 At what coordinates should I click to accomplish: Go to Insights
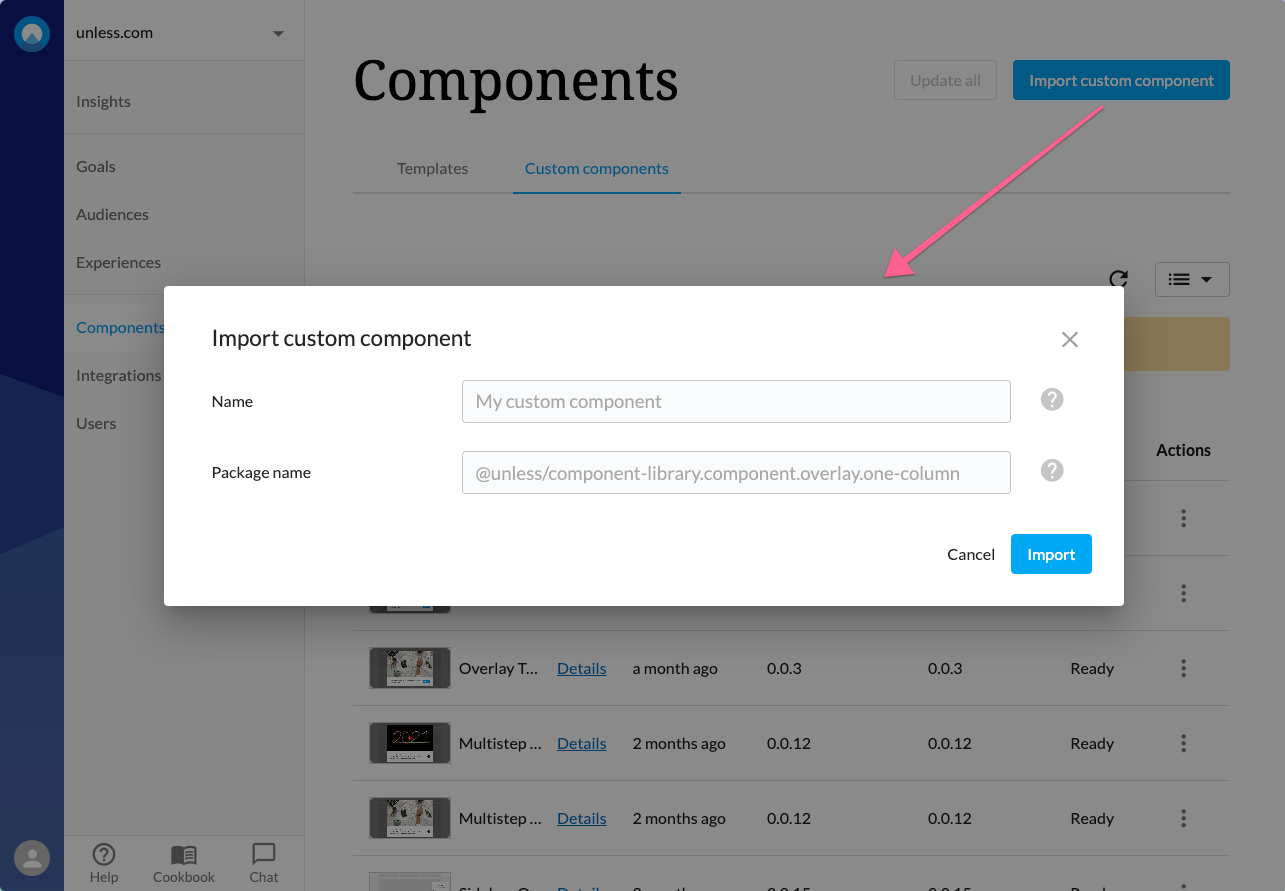pyautogui.click(x=104, y=102)
